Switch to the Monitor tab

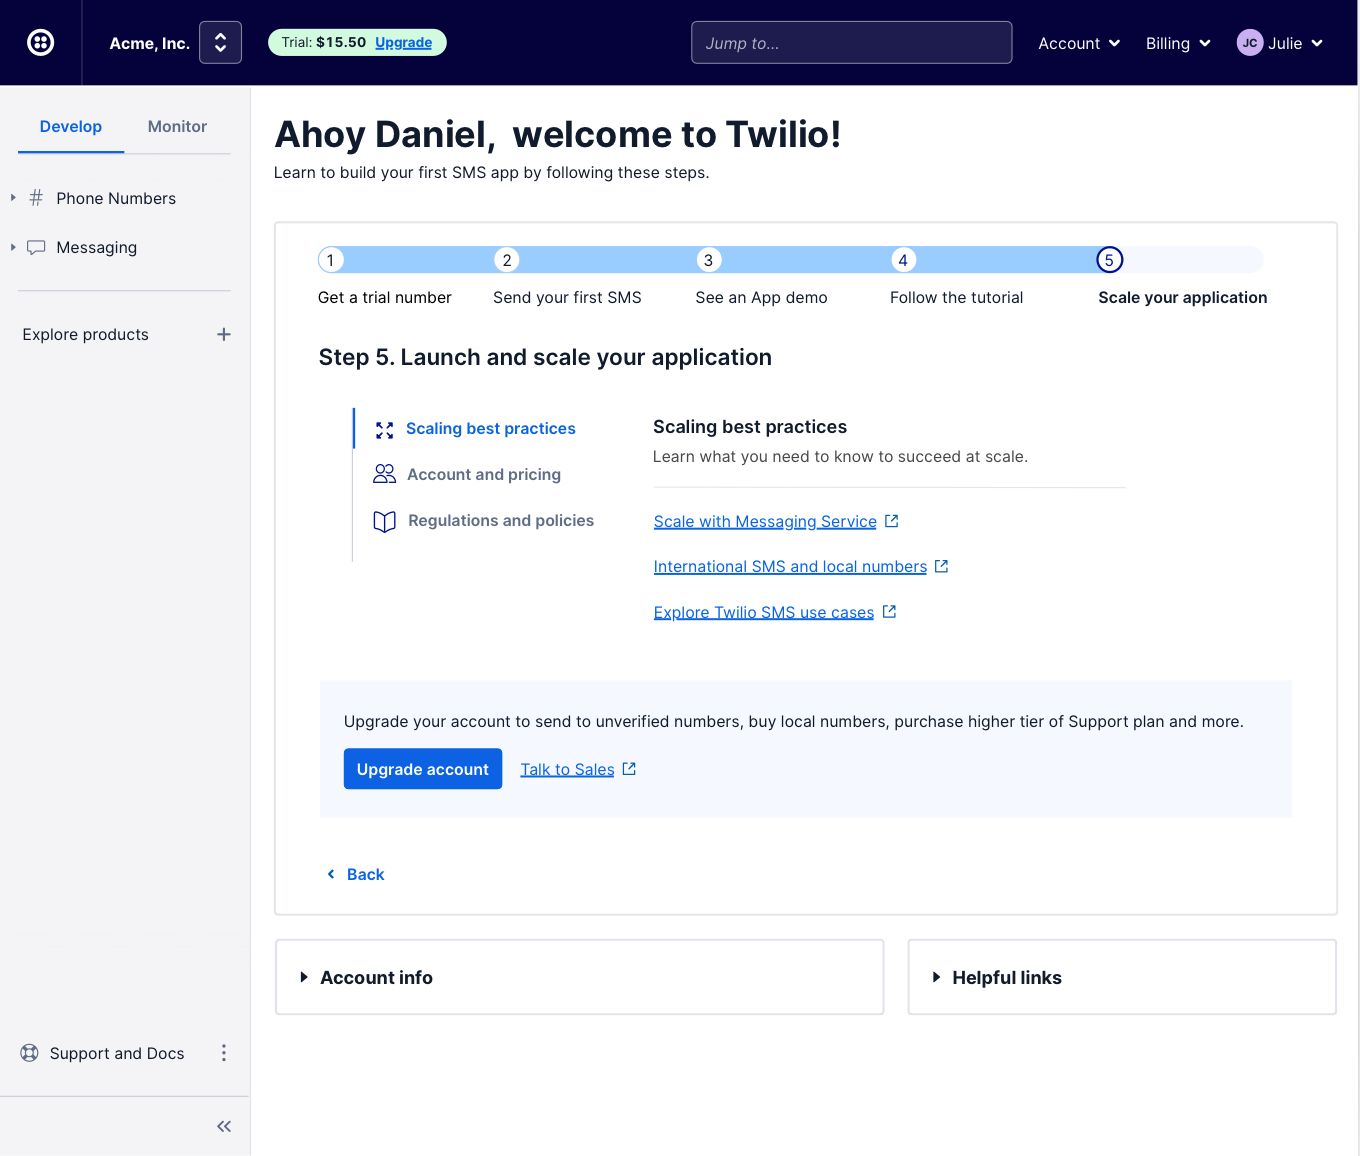pos(177,127)
